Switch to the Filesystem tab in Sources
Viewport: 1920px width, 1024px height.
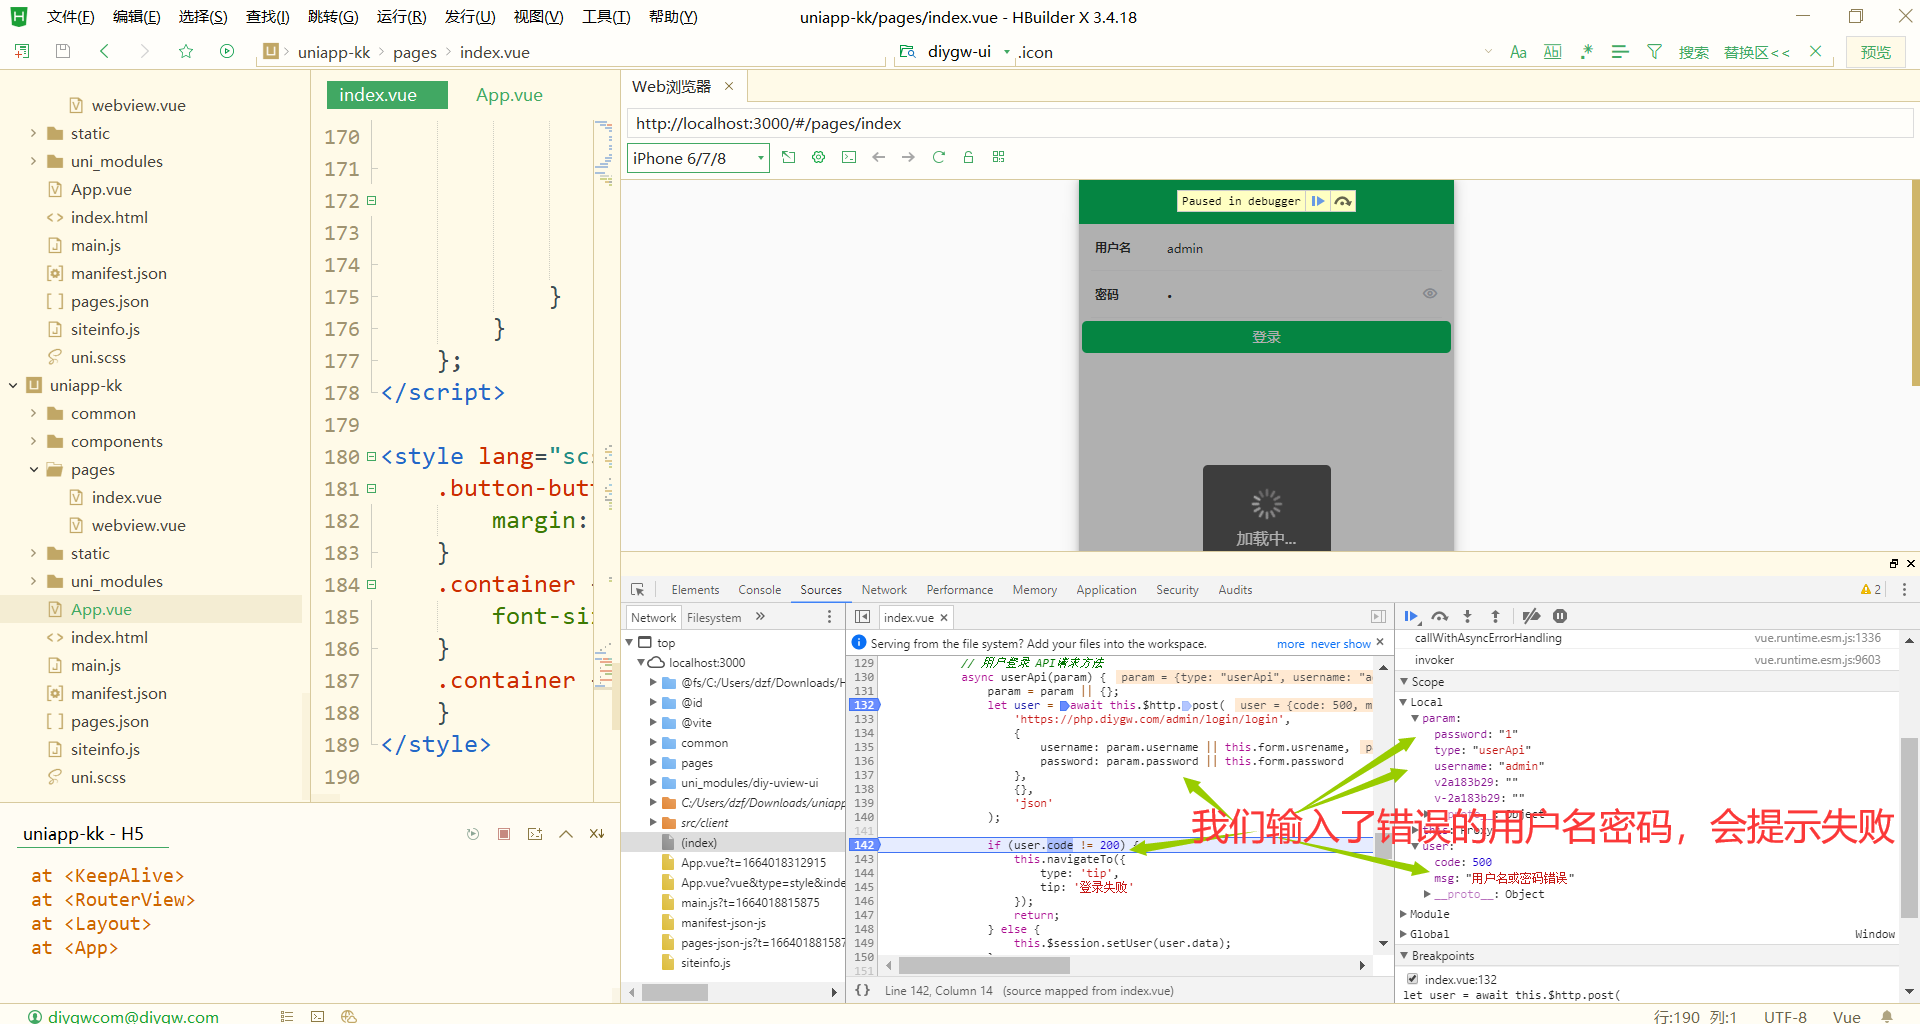pos(714,618)
